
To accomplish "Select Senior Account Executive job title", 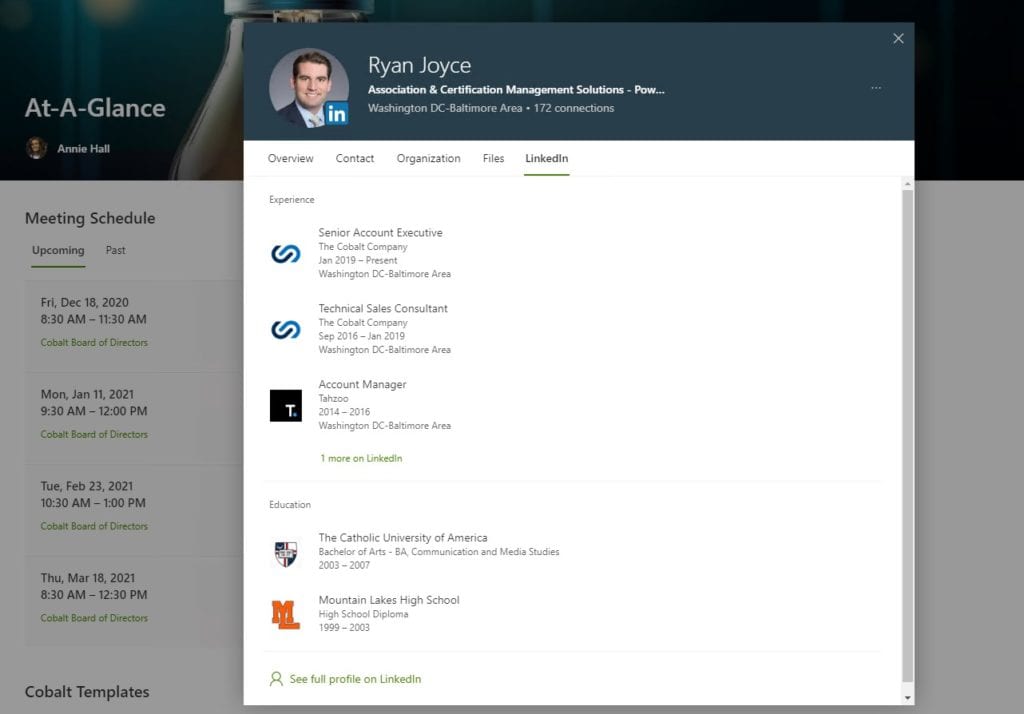I will (x=380, y=233).
